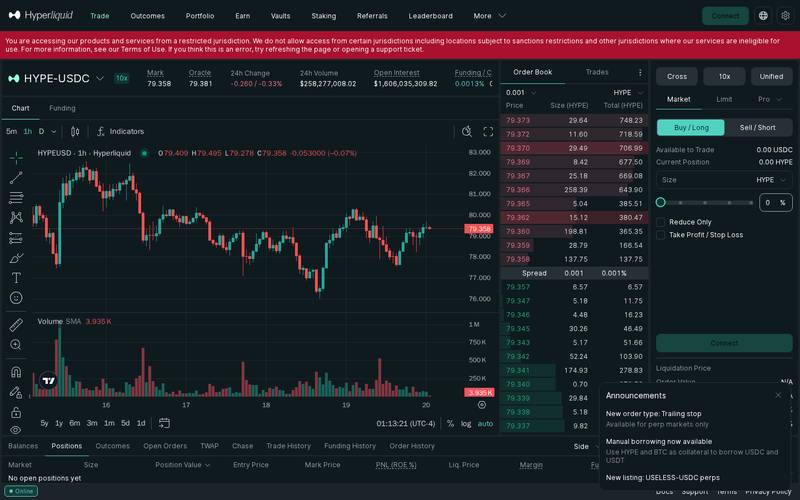The height and width of the screenshot is (500, 800).
Task: Select the Buy / Long side
Action: point(691,128)
